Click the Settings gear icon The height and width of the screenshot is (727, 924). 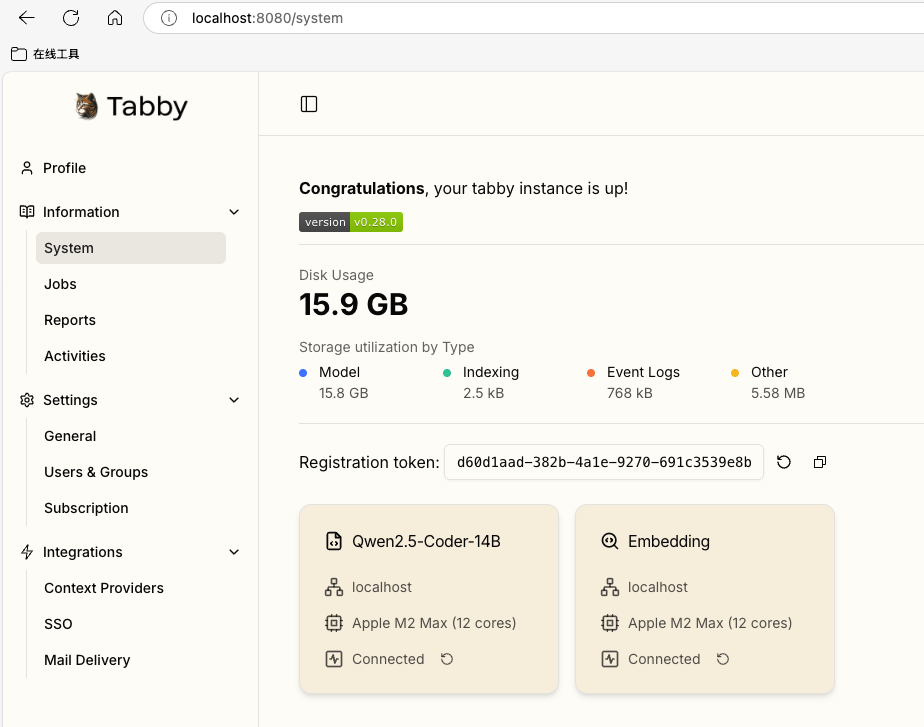point(27,400)
